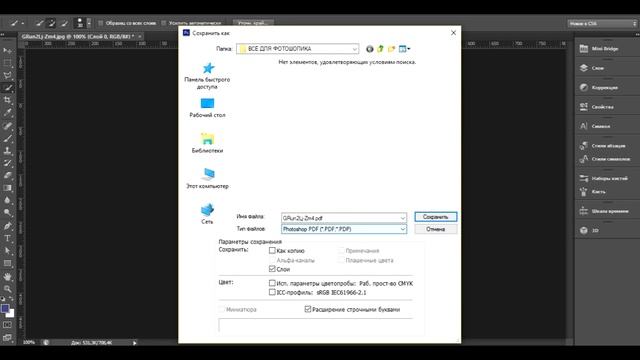Select the Dodge tool
The width and height of the screenshot is (640, 360).
click(x=7, y=213)
